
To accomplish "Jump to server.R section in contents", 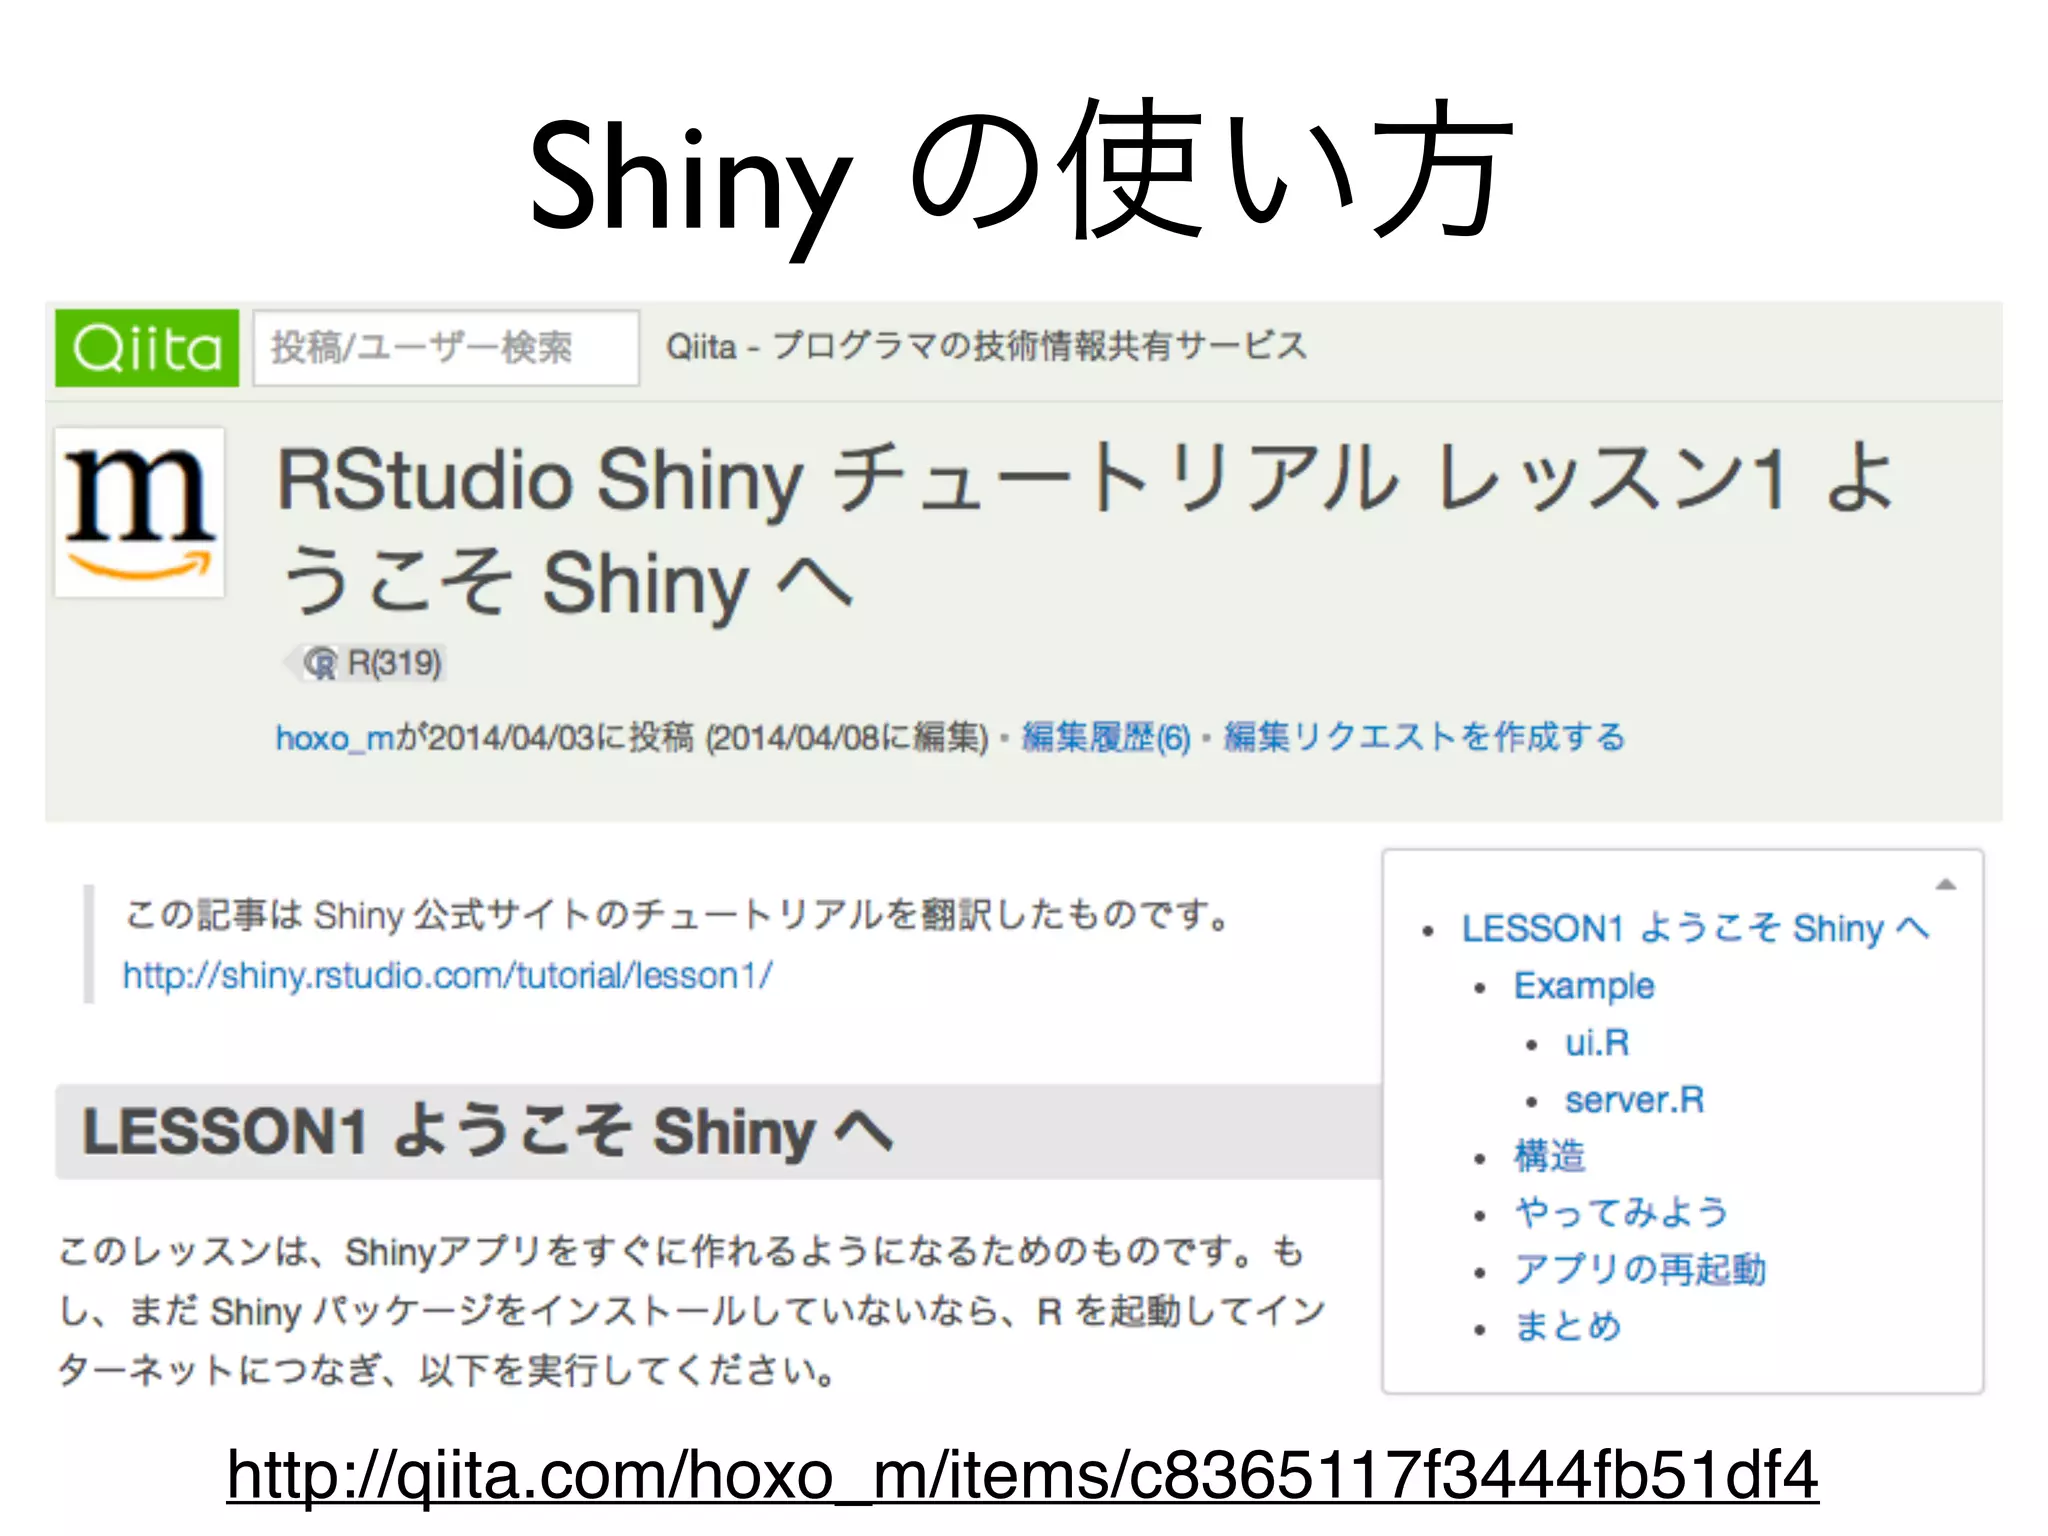I will [x=1634, y=1100].
